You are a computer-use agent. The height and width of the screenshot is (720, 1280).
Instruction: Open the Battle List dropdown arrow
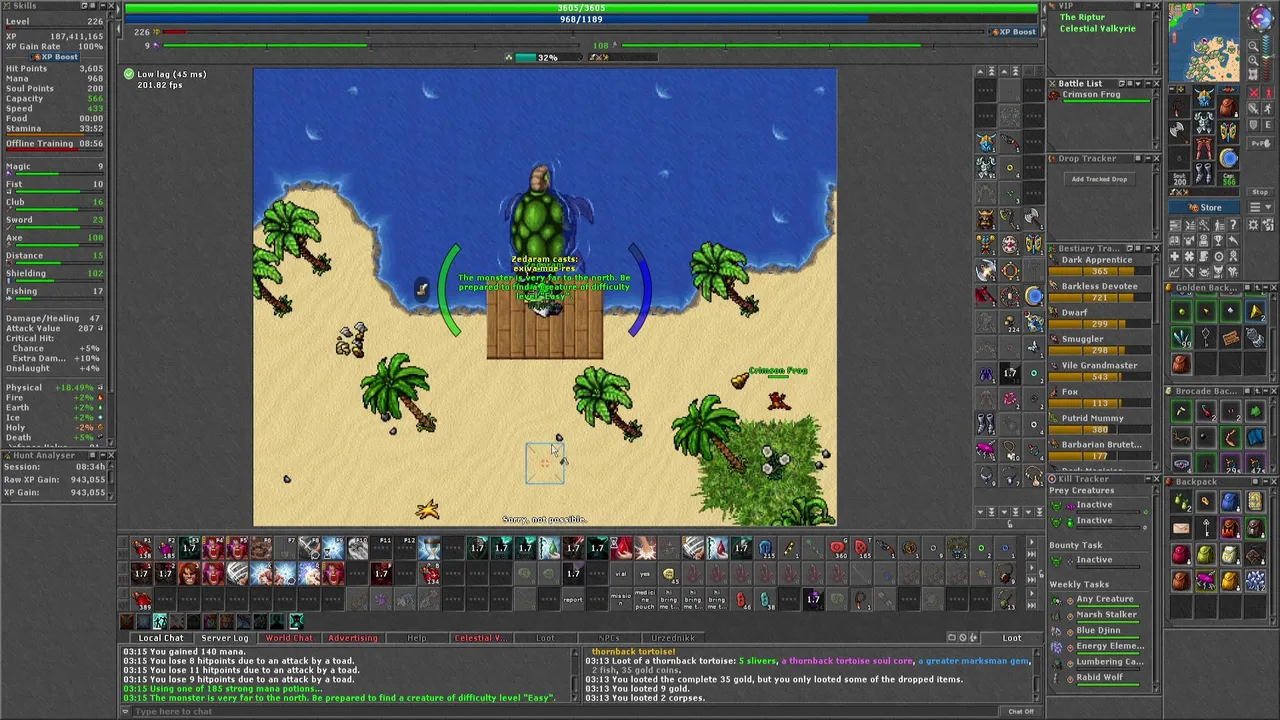pos(1138,84)
